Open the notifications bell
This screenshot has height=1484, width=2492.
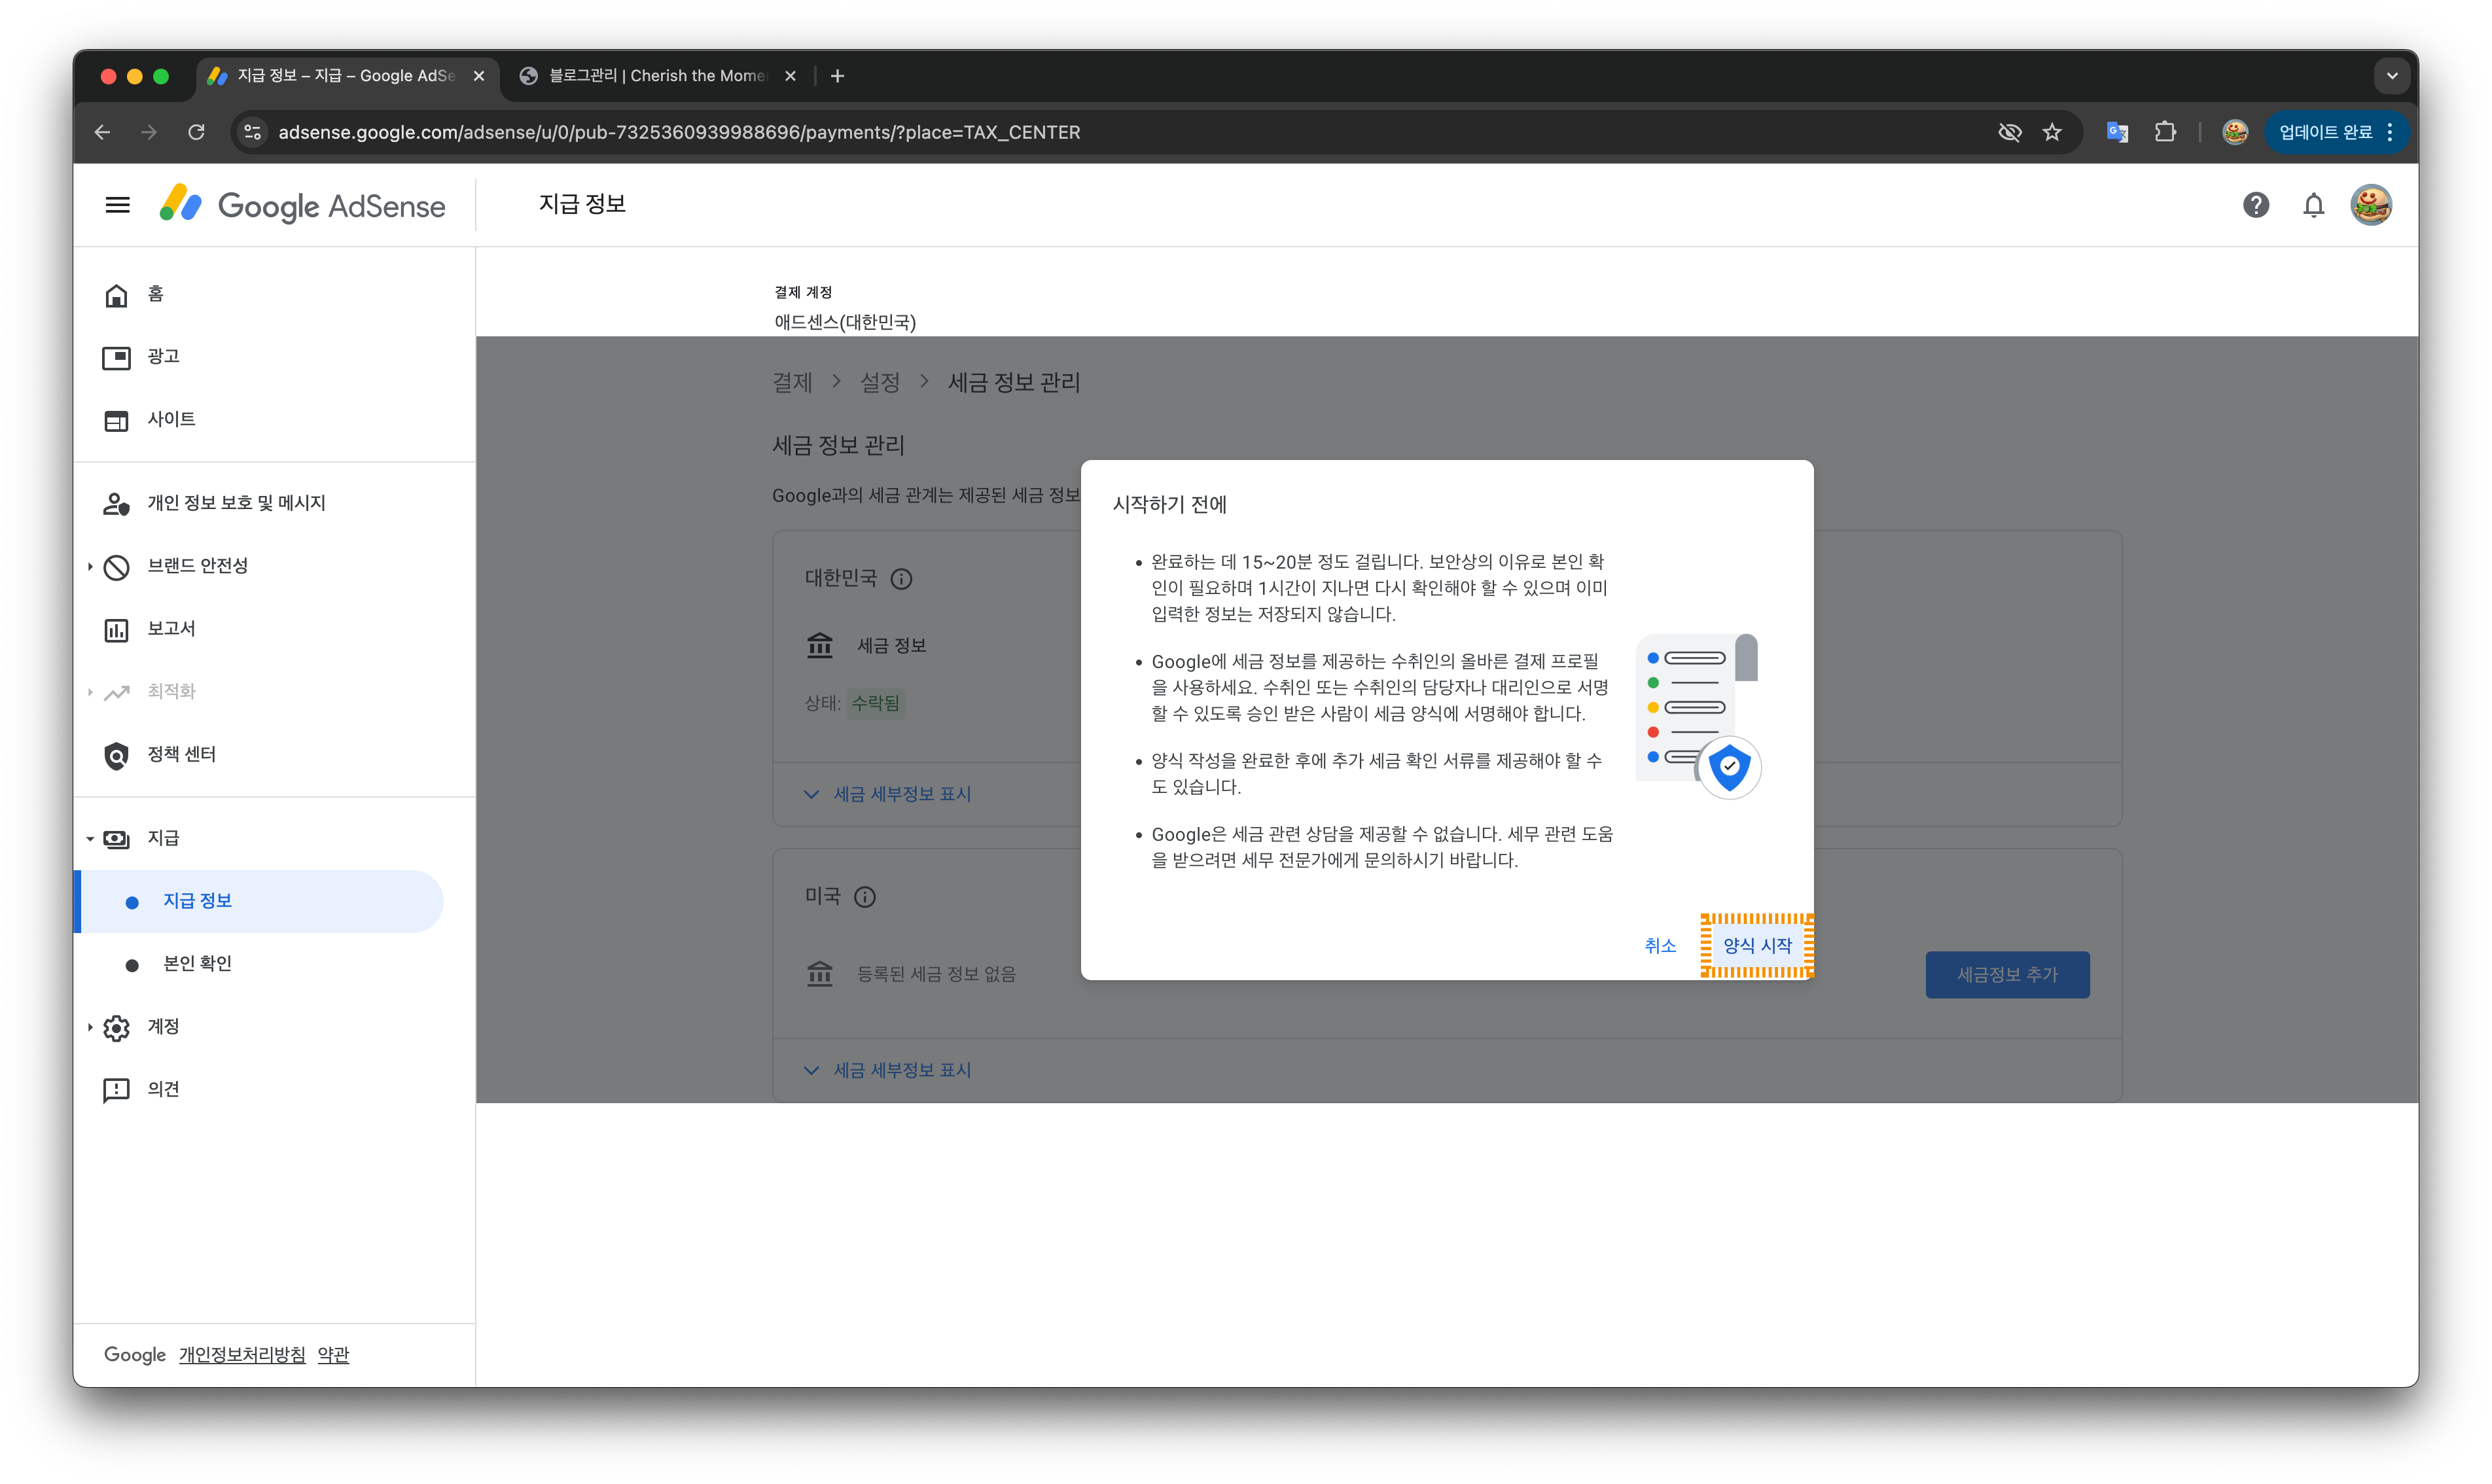point(2313,205)
